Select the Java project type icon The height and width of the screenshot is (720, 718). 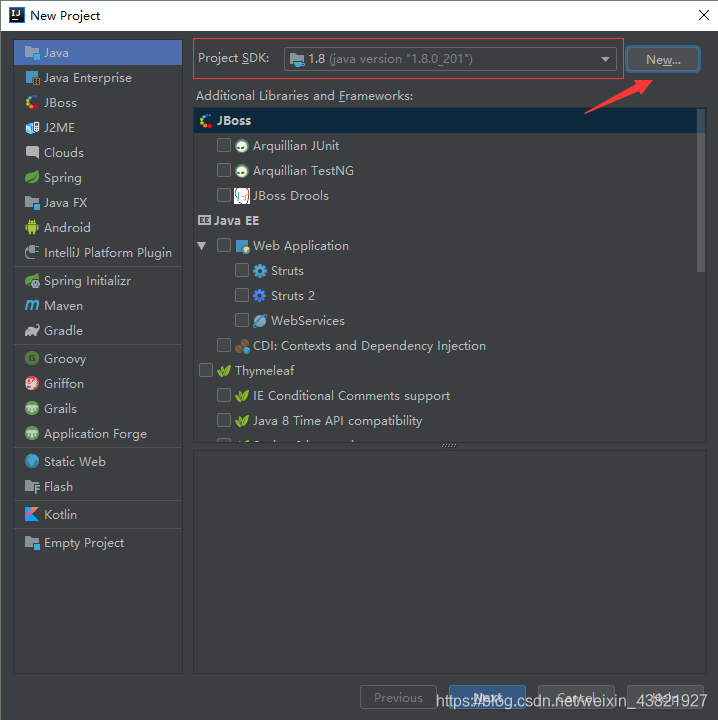click(x=32, y=53)
